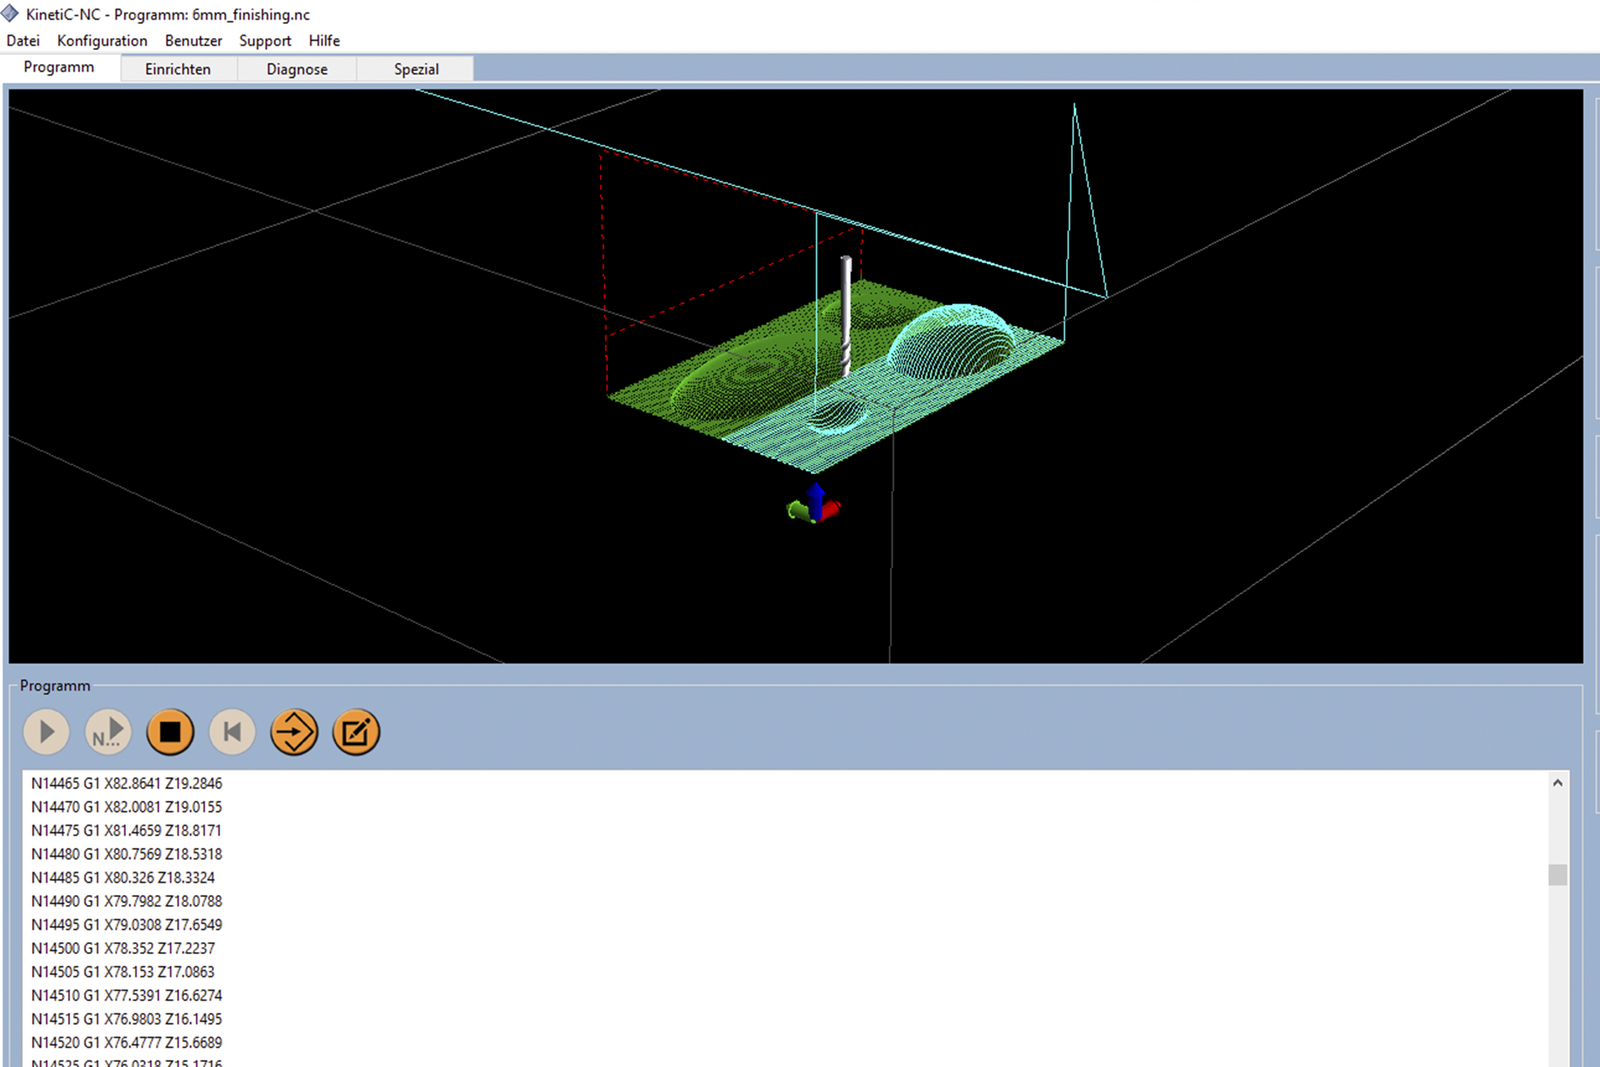Click the G-code list scrollbar thumb
Image resolution: width=1600 pixels, height=1067 pixels.
1557,875
